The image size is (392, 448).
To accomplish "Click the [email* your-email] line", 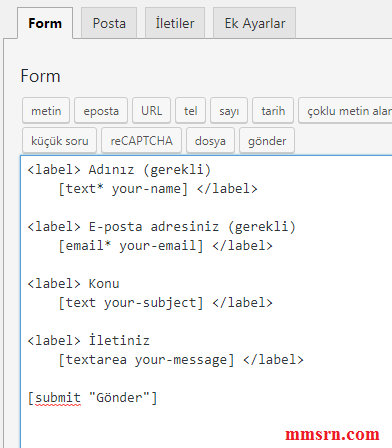I will pyautogui.click(x=165, y=246).
